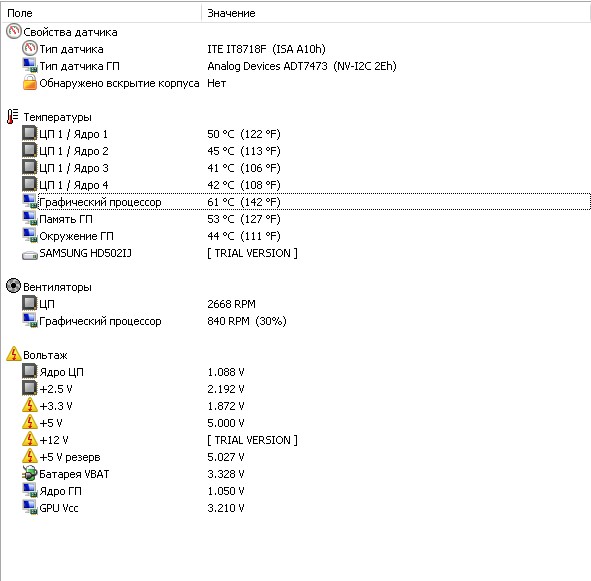Click the chip icon for ЦП 1 / Ядро 4
591x581 pixels.
click(30, 184)
